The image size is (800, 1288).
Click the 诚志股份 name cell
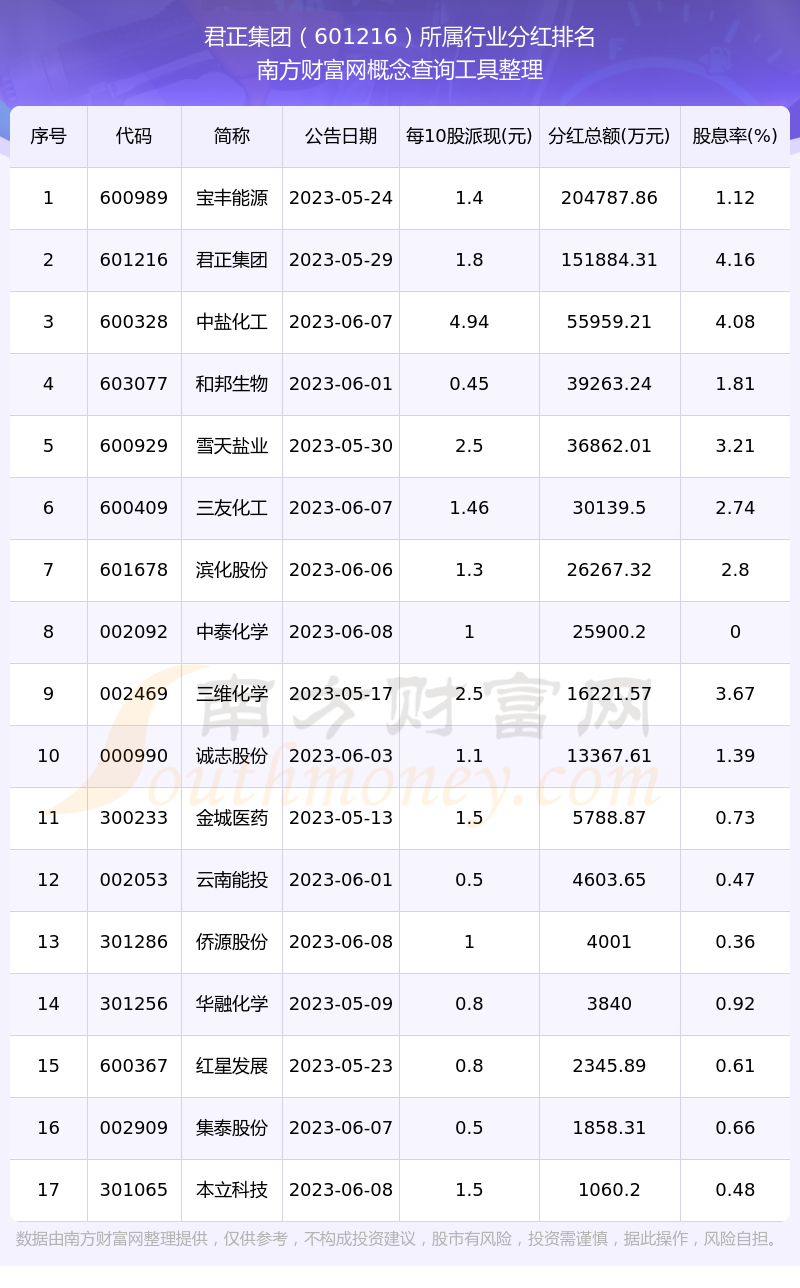(232, 756)
